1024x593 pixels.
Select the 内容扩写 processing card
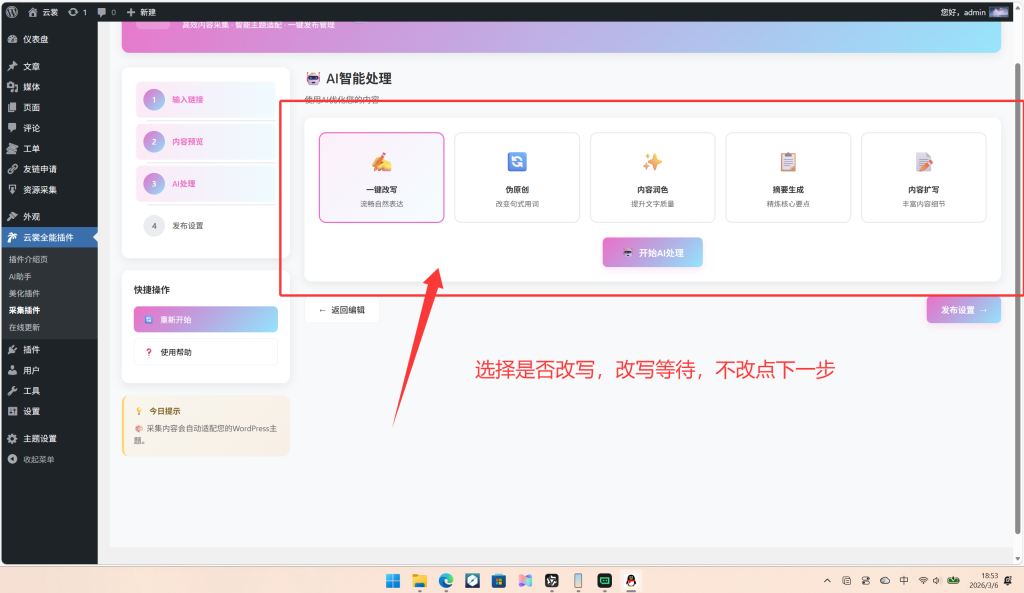tap(923, 178)
